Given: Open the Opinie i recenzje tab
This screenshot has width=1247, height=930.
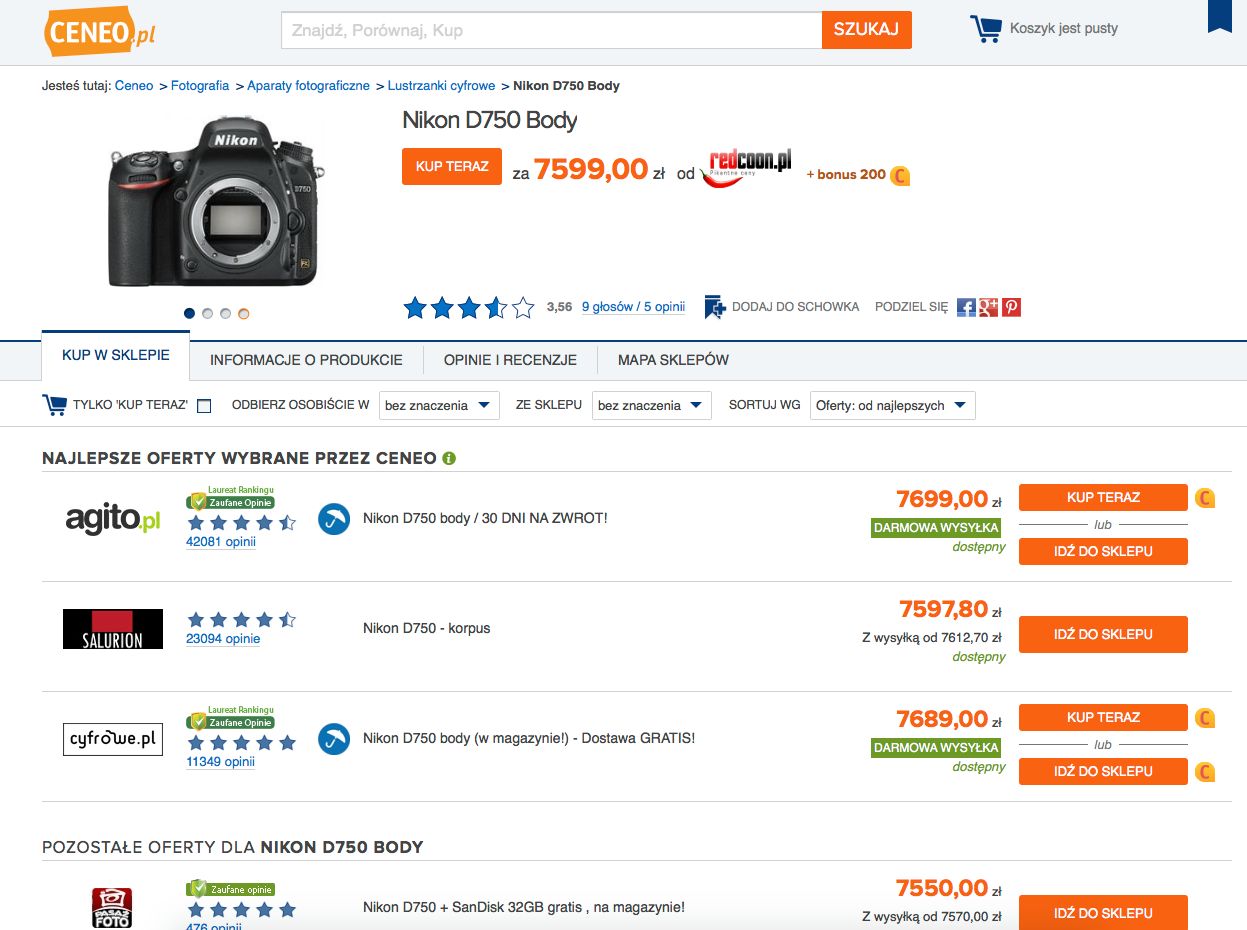Looking at the screenshot, I should (510, 360).
